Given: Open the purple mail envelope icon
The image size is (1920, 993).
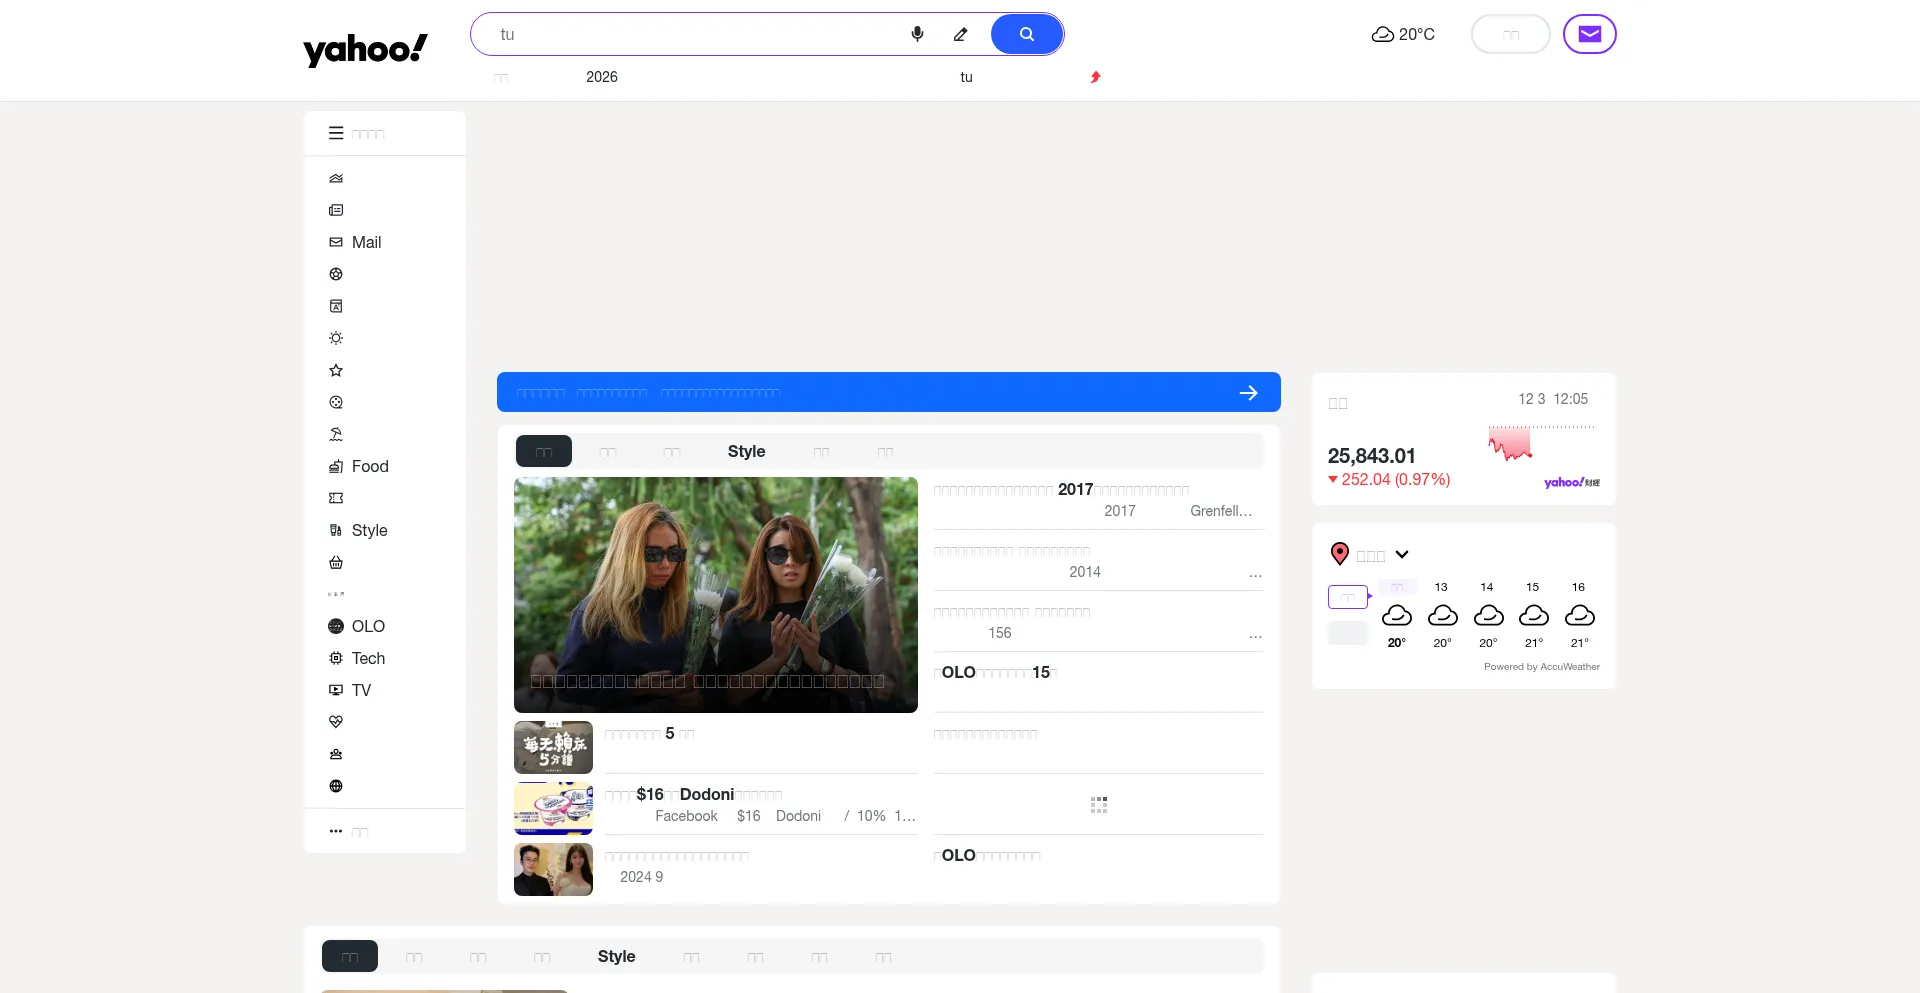Looking at the screenshot, I should [1589, 34].
